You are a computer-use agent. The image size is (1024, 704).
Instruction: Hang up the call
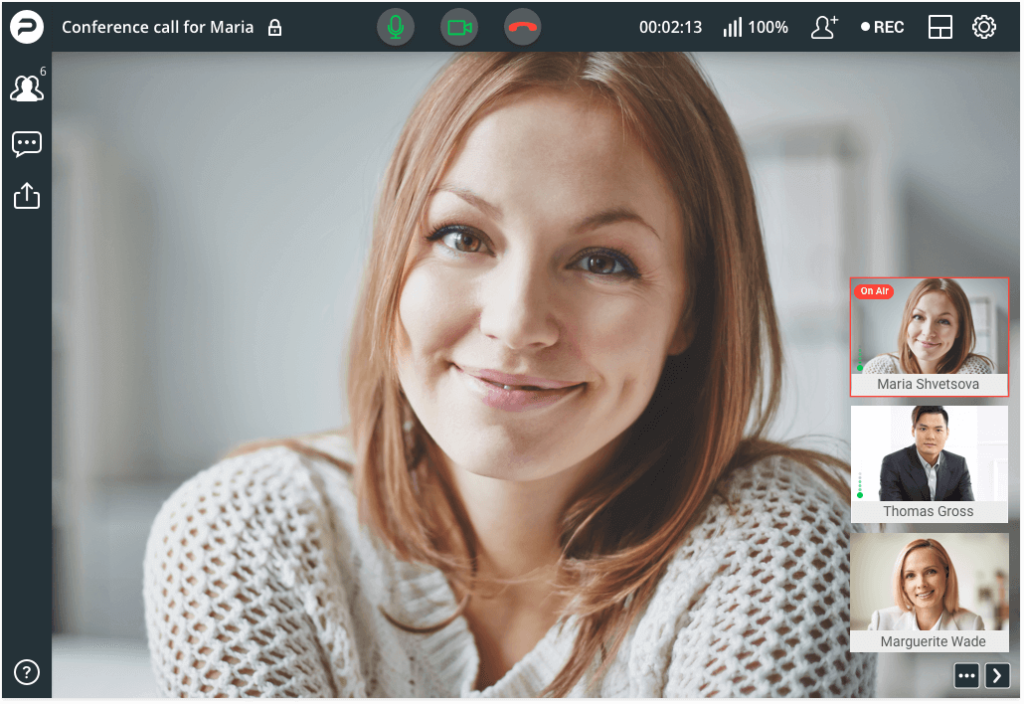[522, 27]
